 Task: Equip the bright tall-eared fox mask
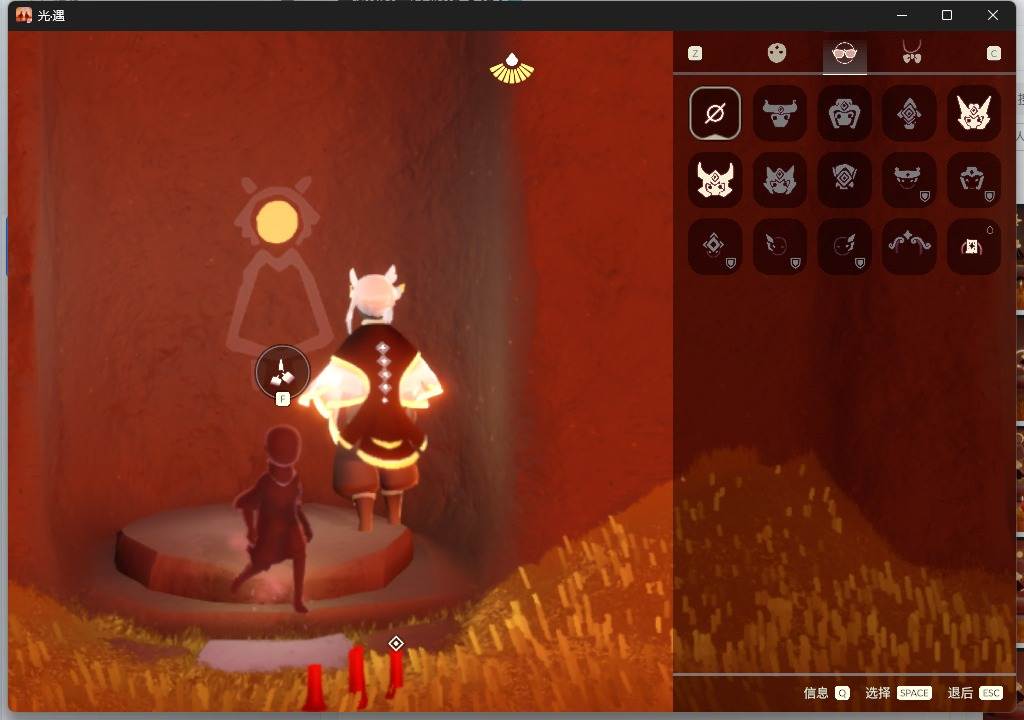[x=974, y=113]
